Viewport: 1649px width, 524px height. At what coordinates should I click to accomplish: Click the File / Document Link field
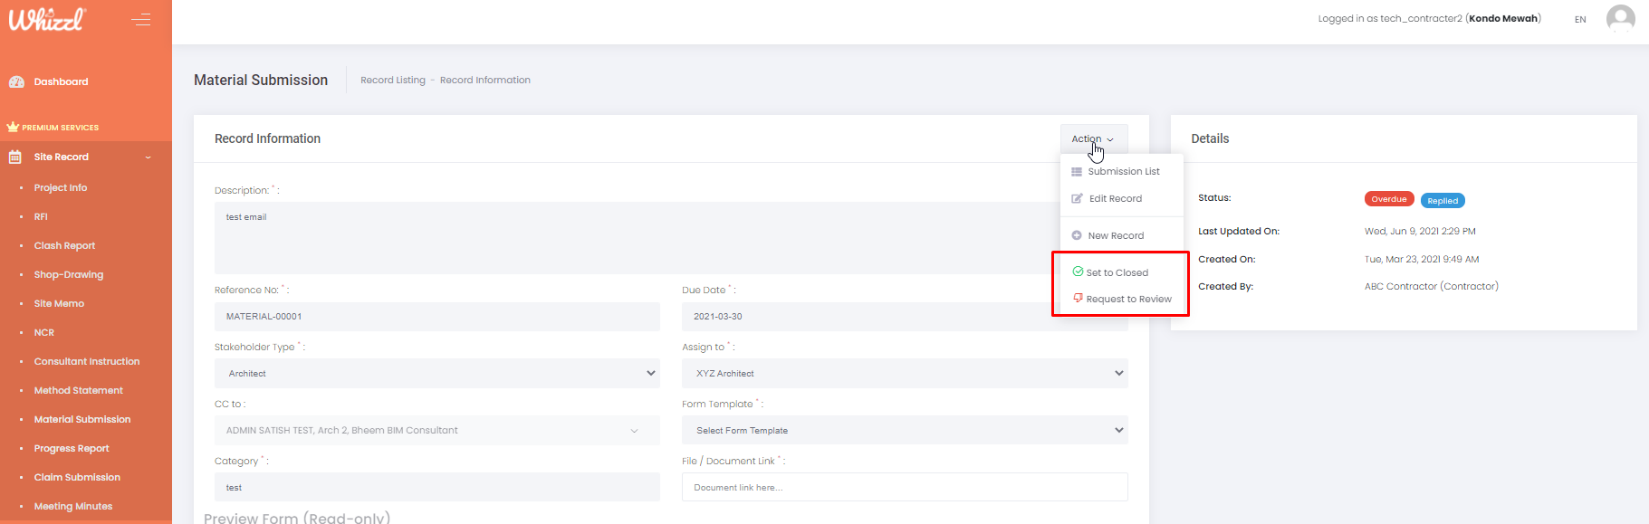904,488
